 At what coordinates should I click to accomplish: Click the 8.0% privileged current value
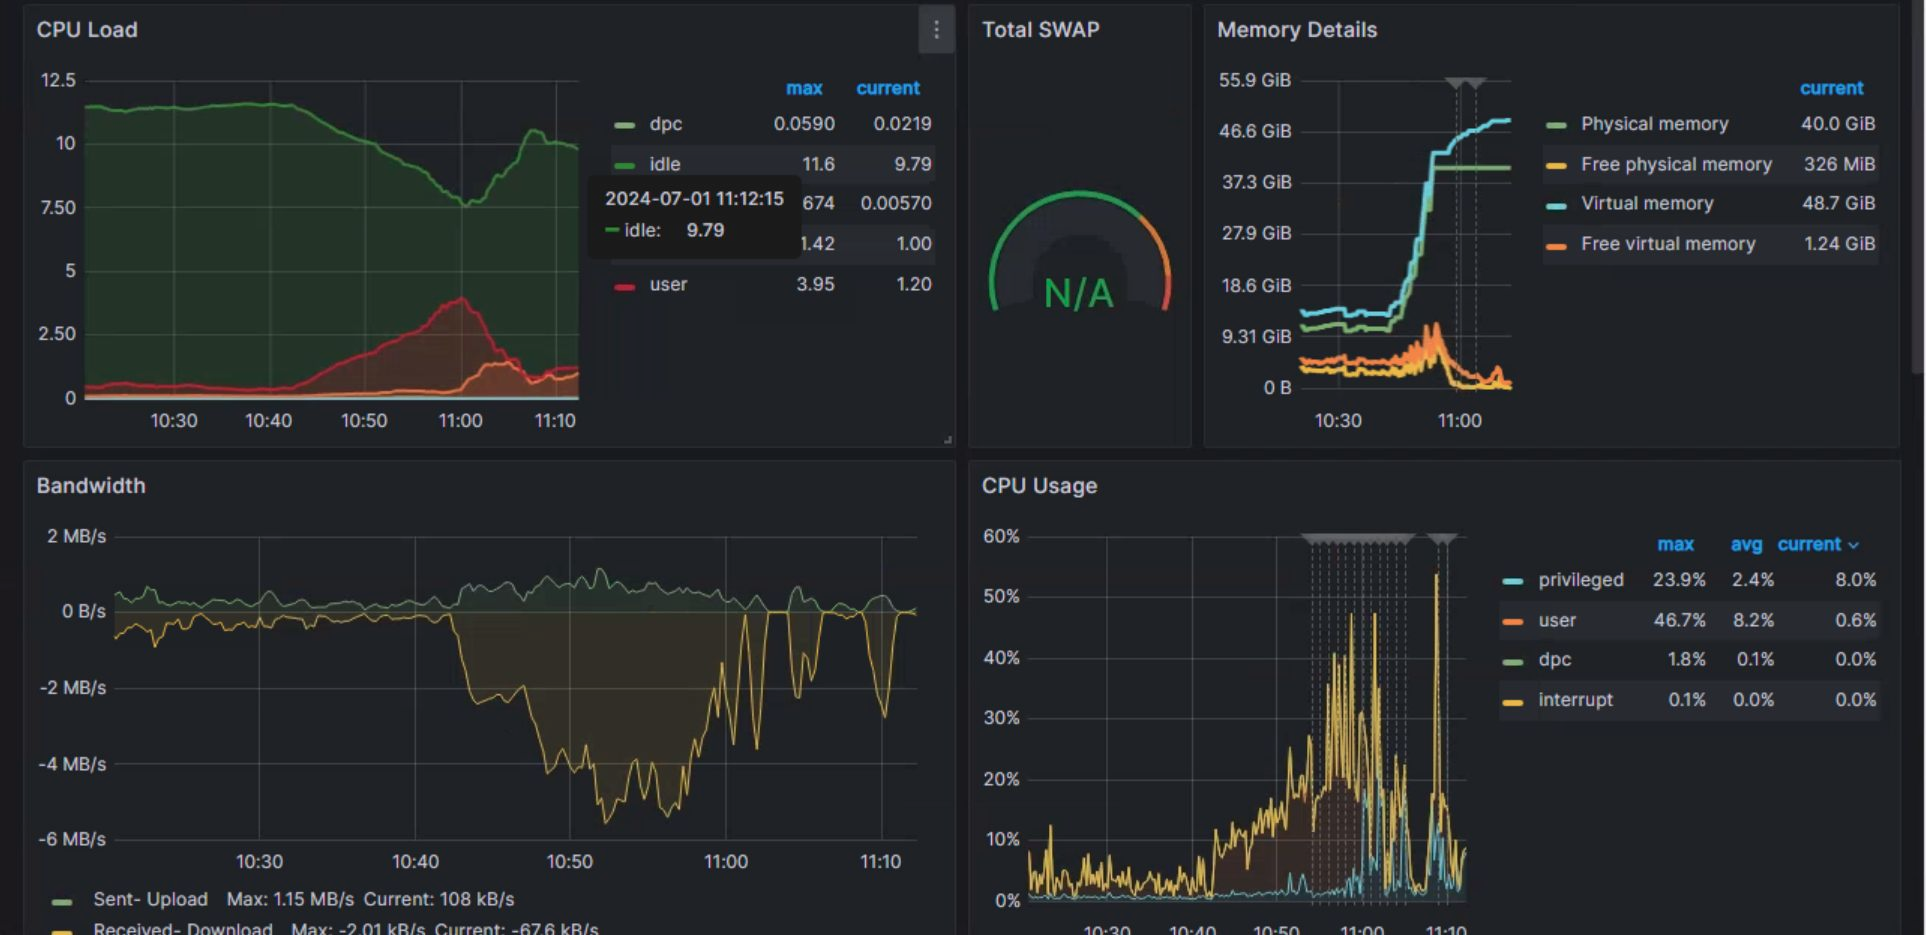tap(1856, 580)
